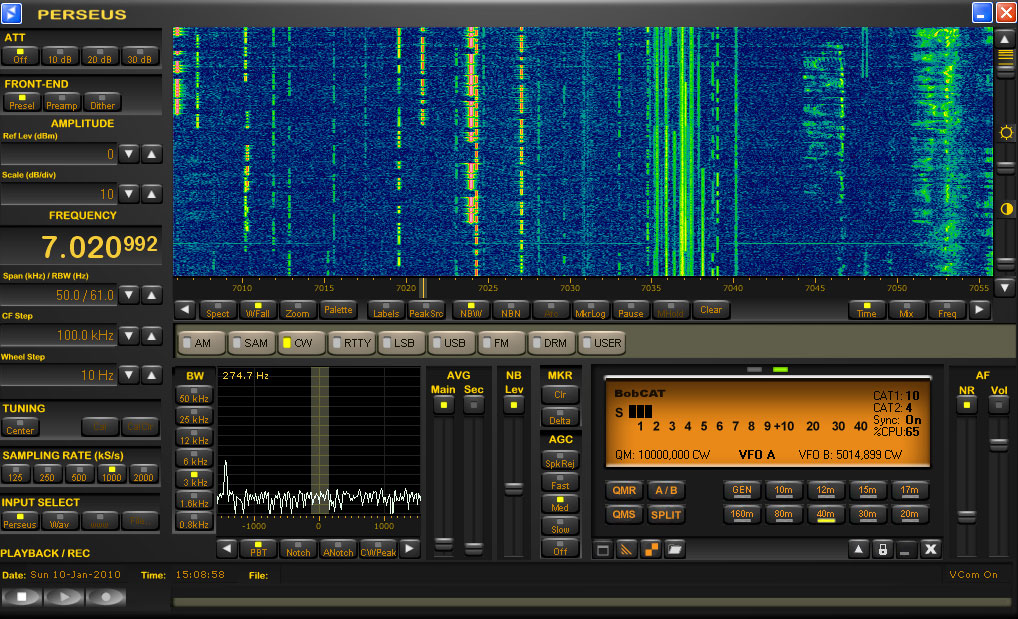Decrease Span/RBW with down arrow
Viewport: 1018px width, 619px height.
[x=129, y=296]
